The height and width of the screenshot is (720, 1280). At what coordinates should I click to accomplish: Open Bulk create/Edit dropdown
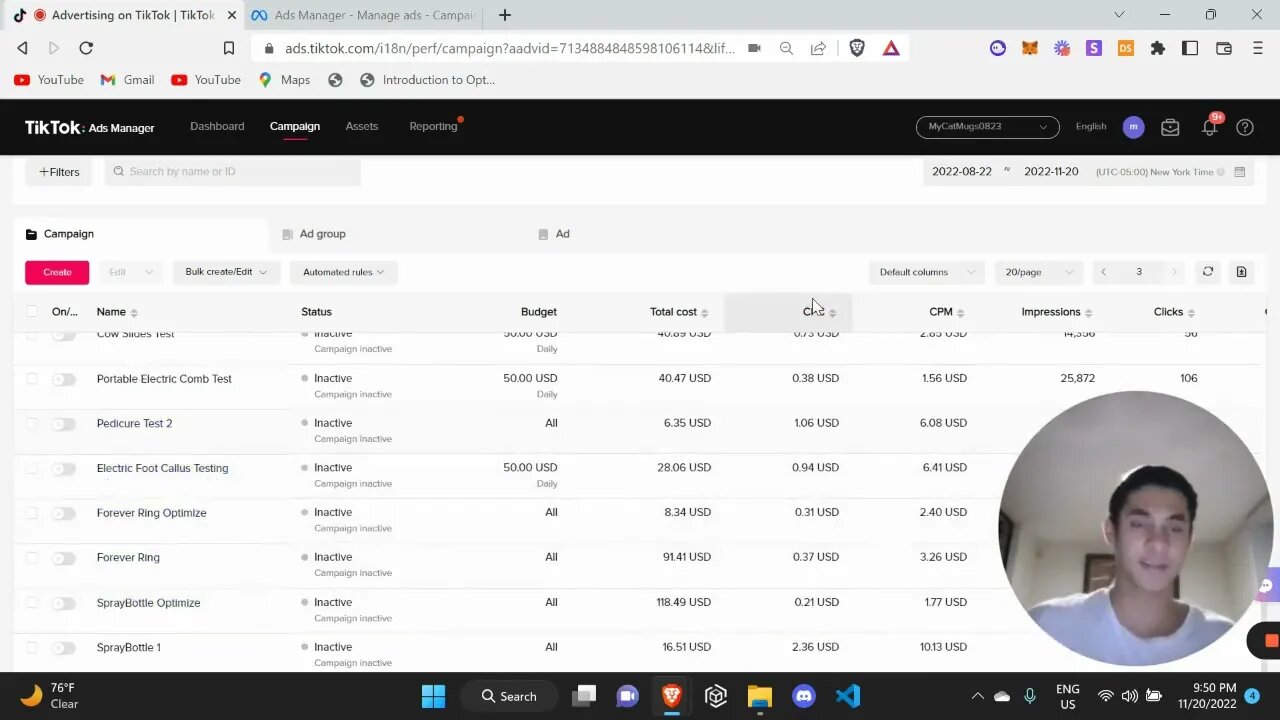click(226, 272)
